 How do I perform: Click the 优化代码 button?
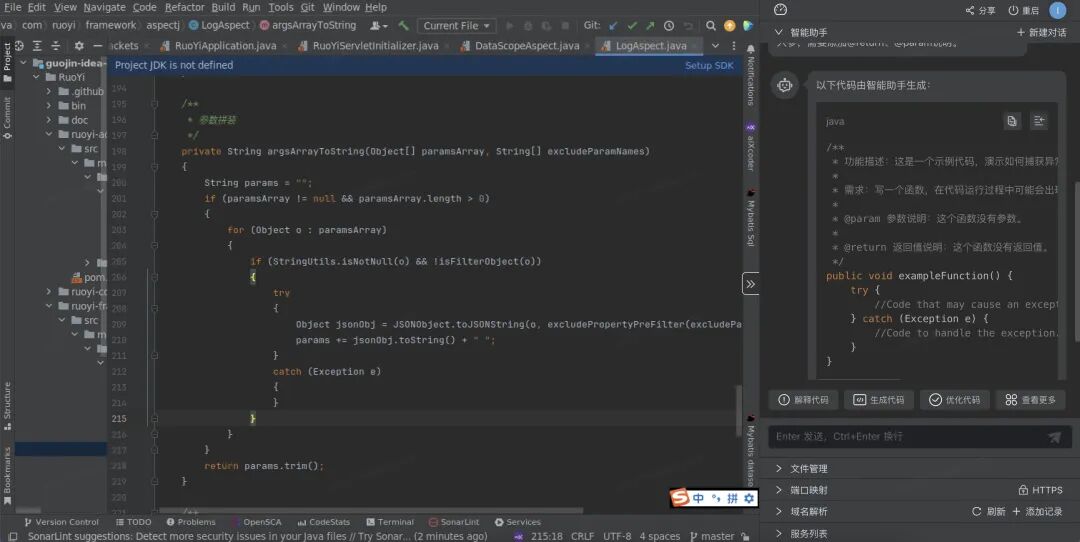(955, 399)
